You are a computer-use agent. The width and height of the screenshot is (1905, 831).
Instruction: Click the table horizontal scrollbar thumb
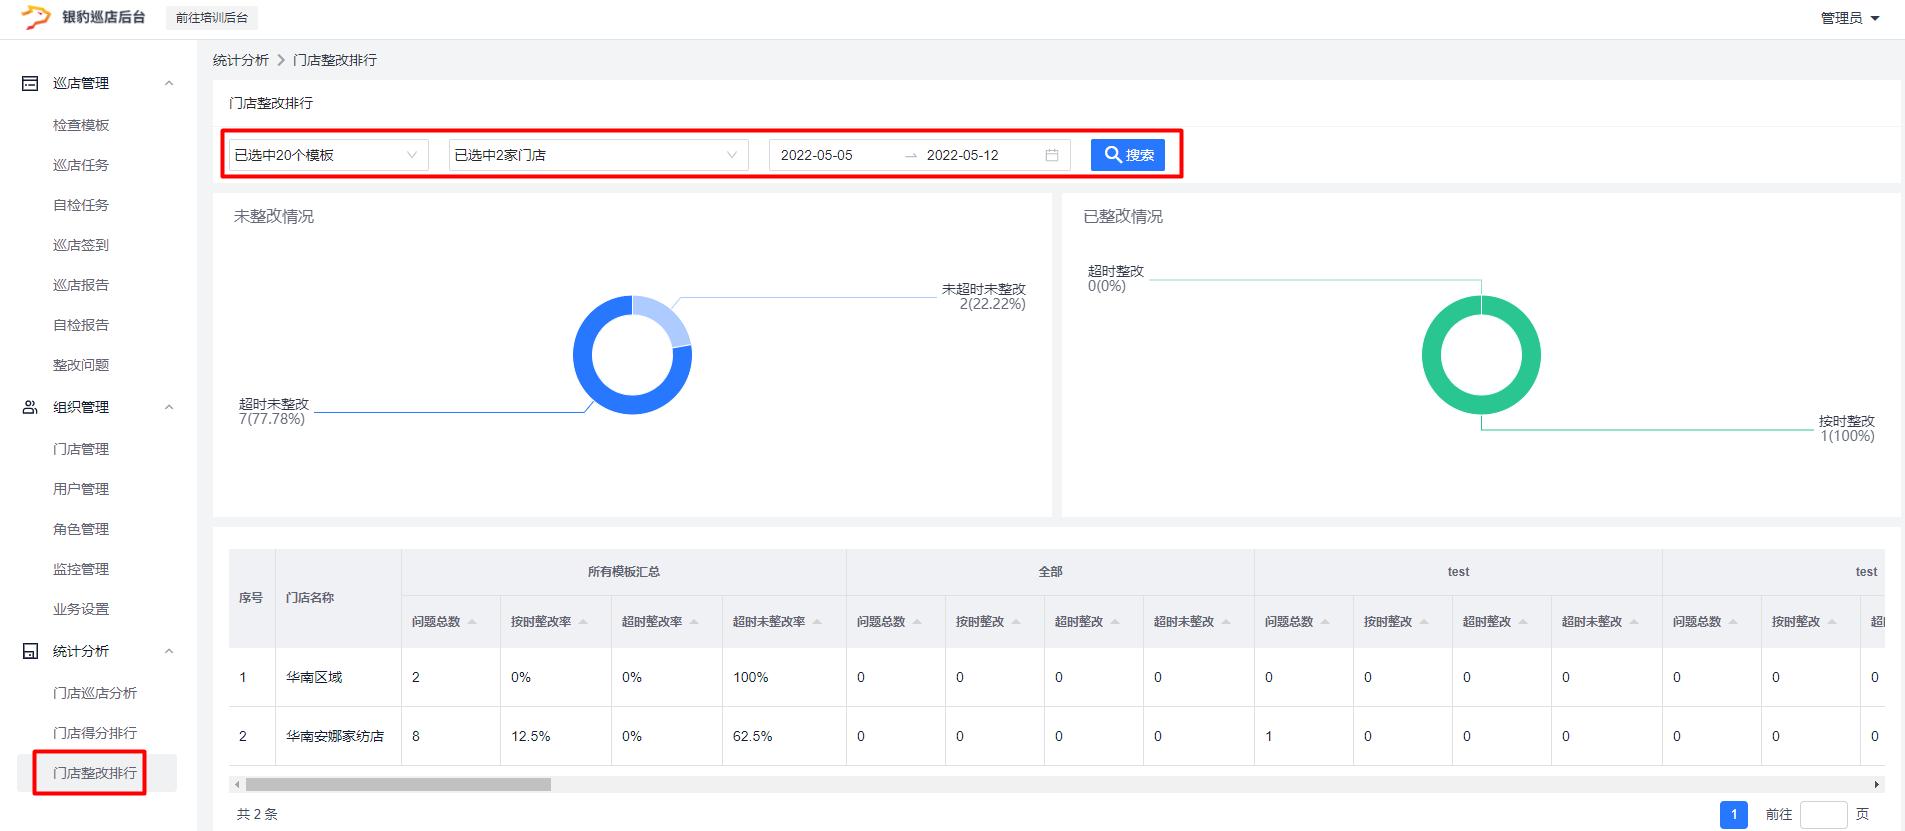[398, 785]
